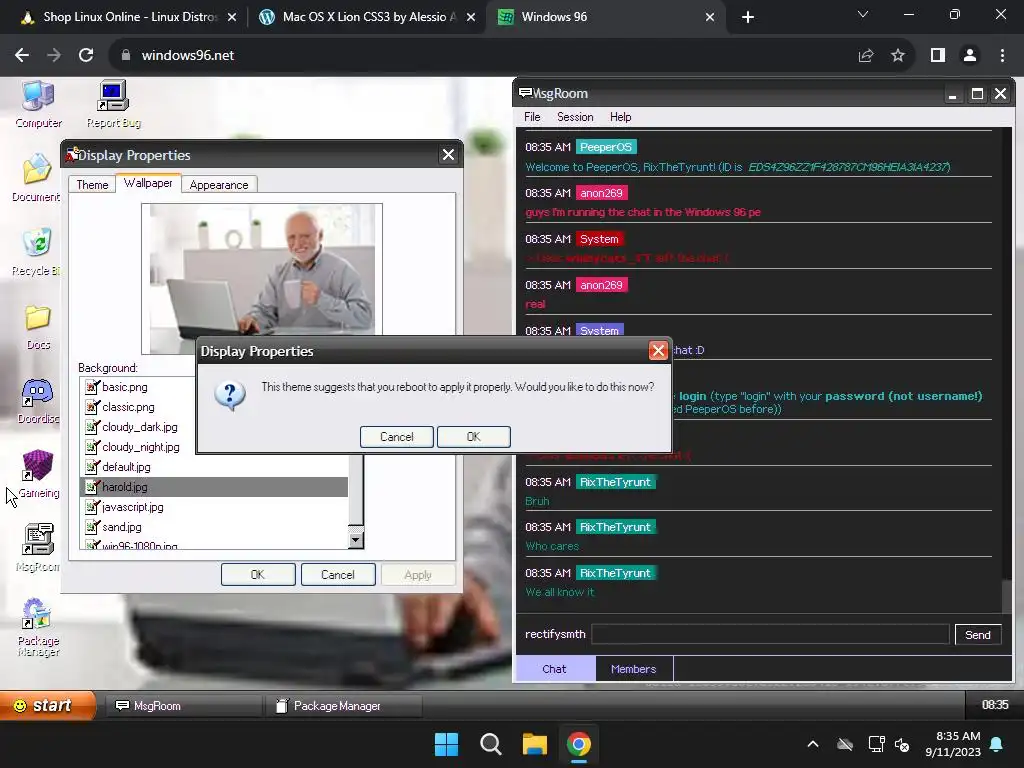The width and height of the screenshot is (1024, 768).
Task: Click the Windows notification bell icon
Action: coord(997,744)
